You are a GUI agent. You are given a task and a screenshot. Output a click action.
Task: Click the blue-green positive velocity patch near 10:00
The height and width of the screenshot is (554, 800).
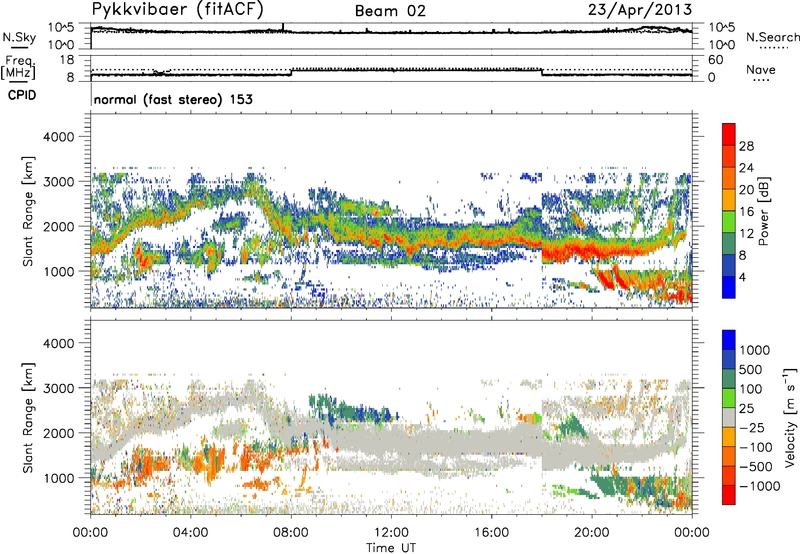(352, 409)
